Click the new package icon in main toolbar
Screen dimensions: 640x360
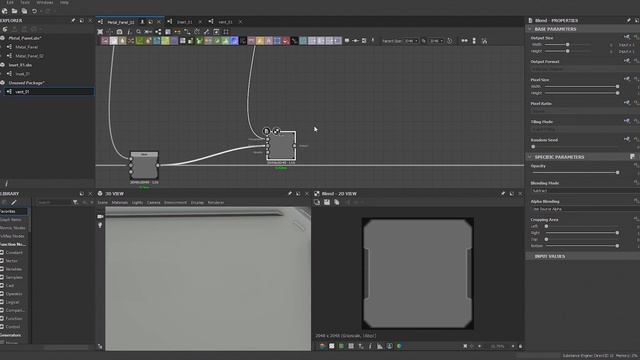click(4, 11)
